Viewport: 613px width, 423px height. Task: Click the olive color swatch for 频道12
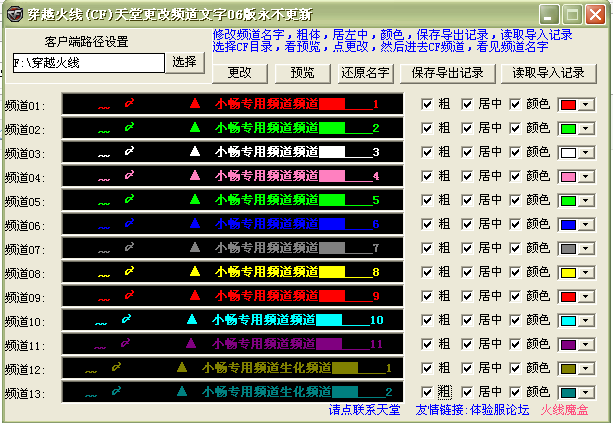pyautogui.click(x=568, y=369)
